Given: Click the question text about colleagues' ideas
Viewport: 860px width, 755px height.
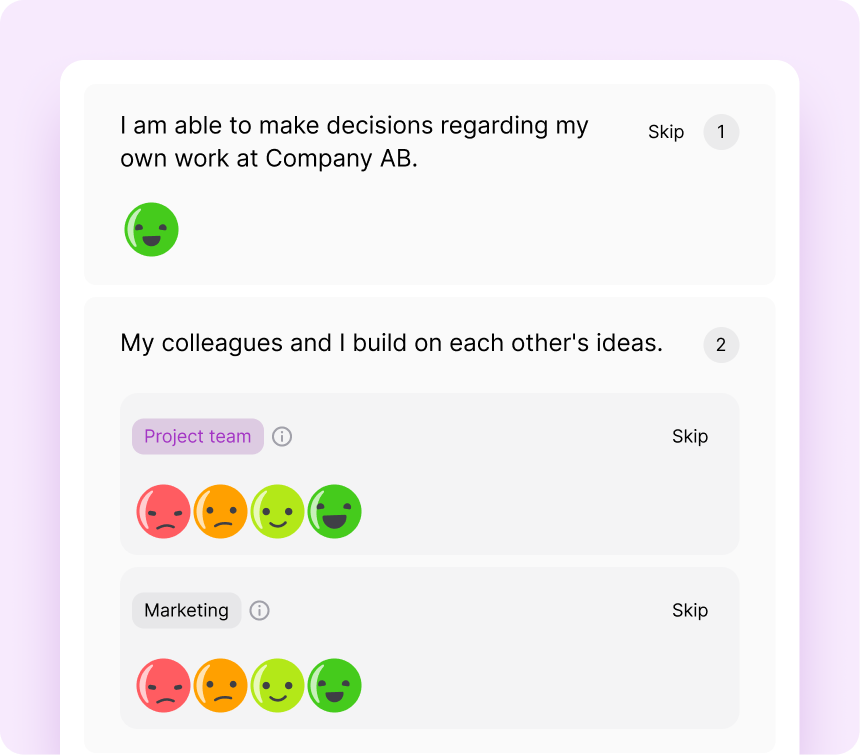Looking at the screenshot, I should point(391,344).
